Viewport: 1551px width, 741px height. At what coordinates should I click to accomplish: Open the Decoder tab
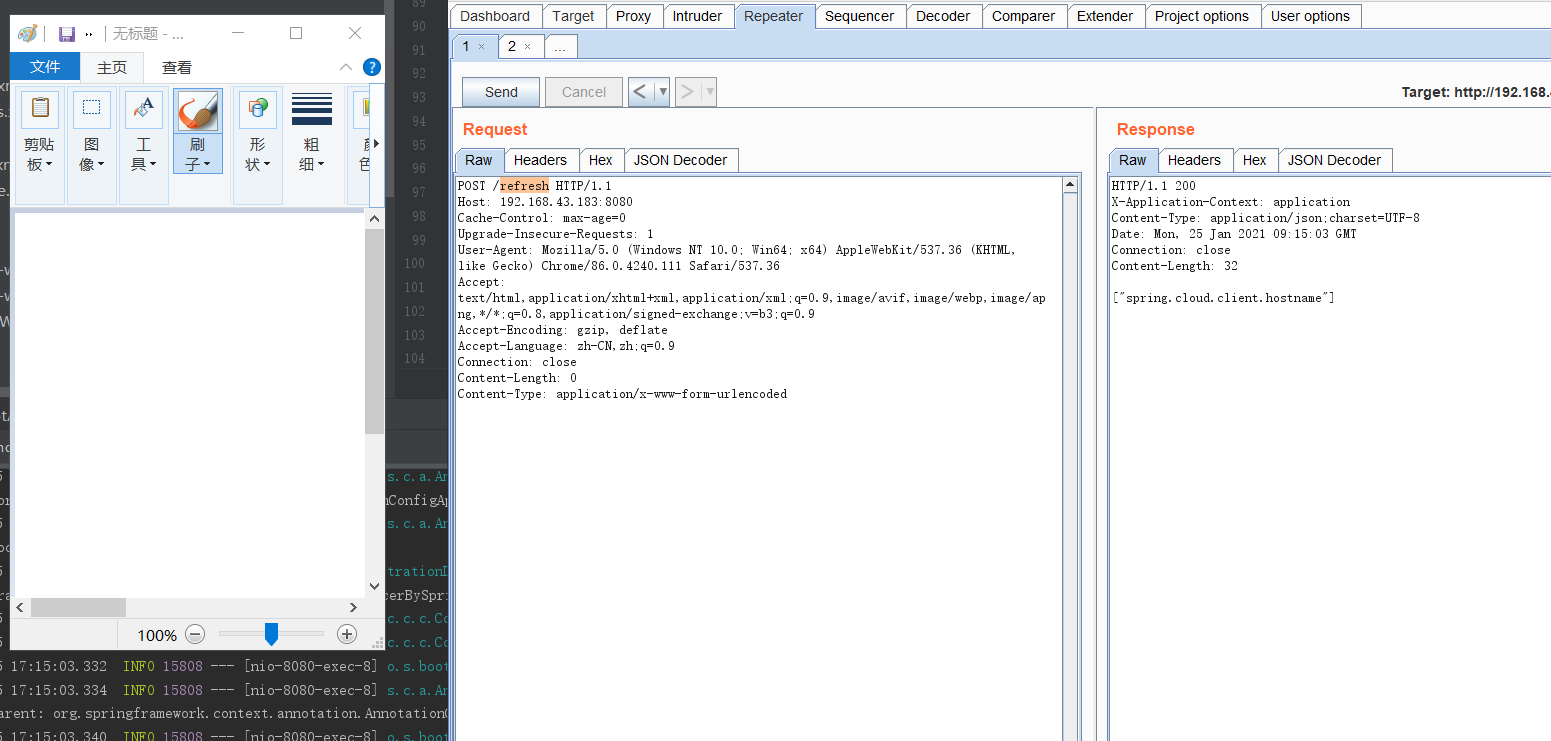click(x=943, y=16)
